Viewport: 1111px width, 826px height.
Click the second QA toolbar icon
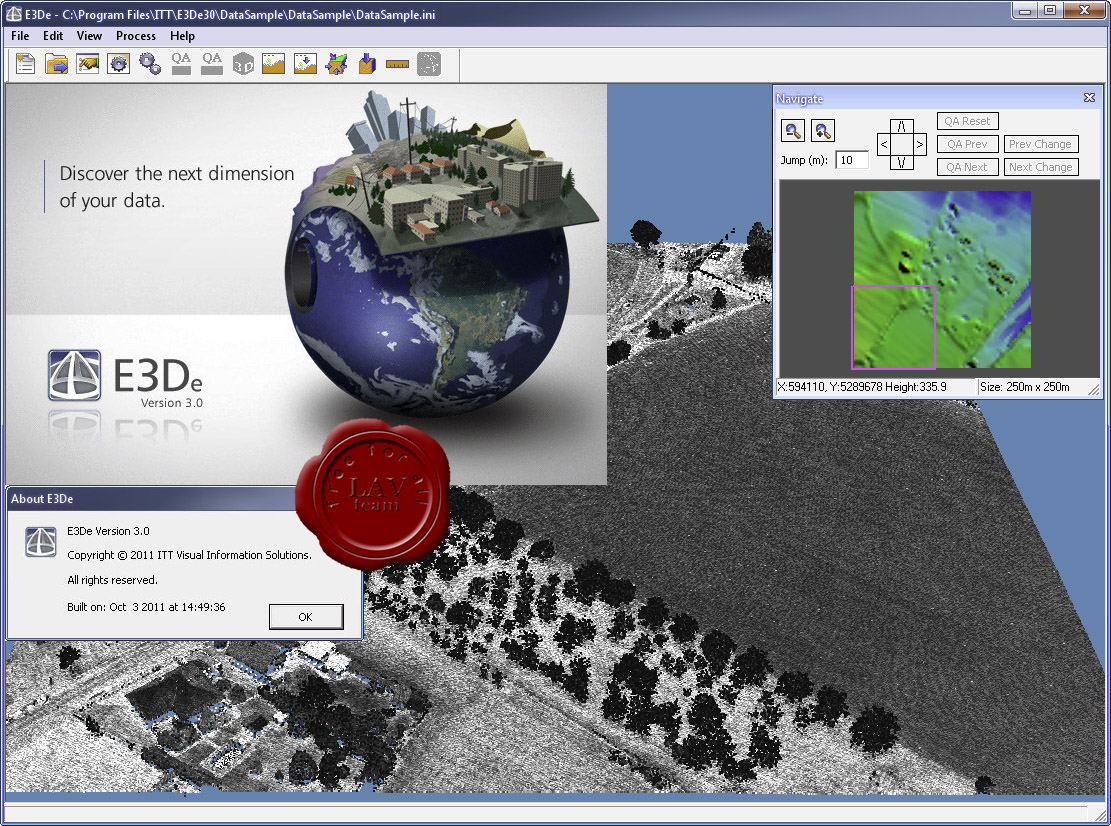tap(212, 64)
